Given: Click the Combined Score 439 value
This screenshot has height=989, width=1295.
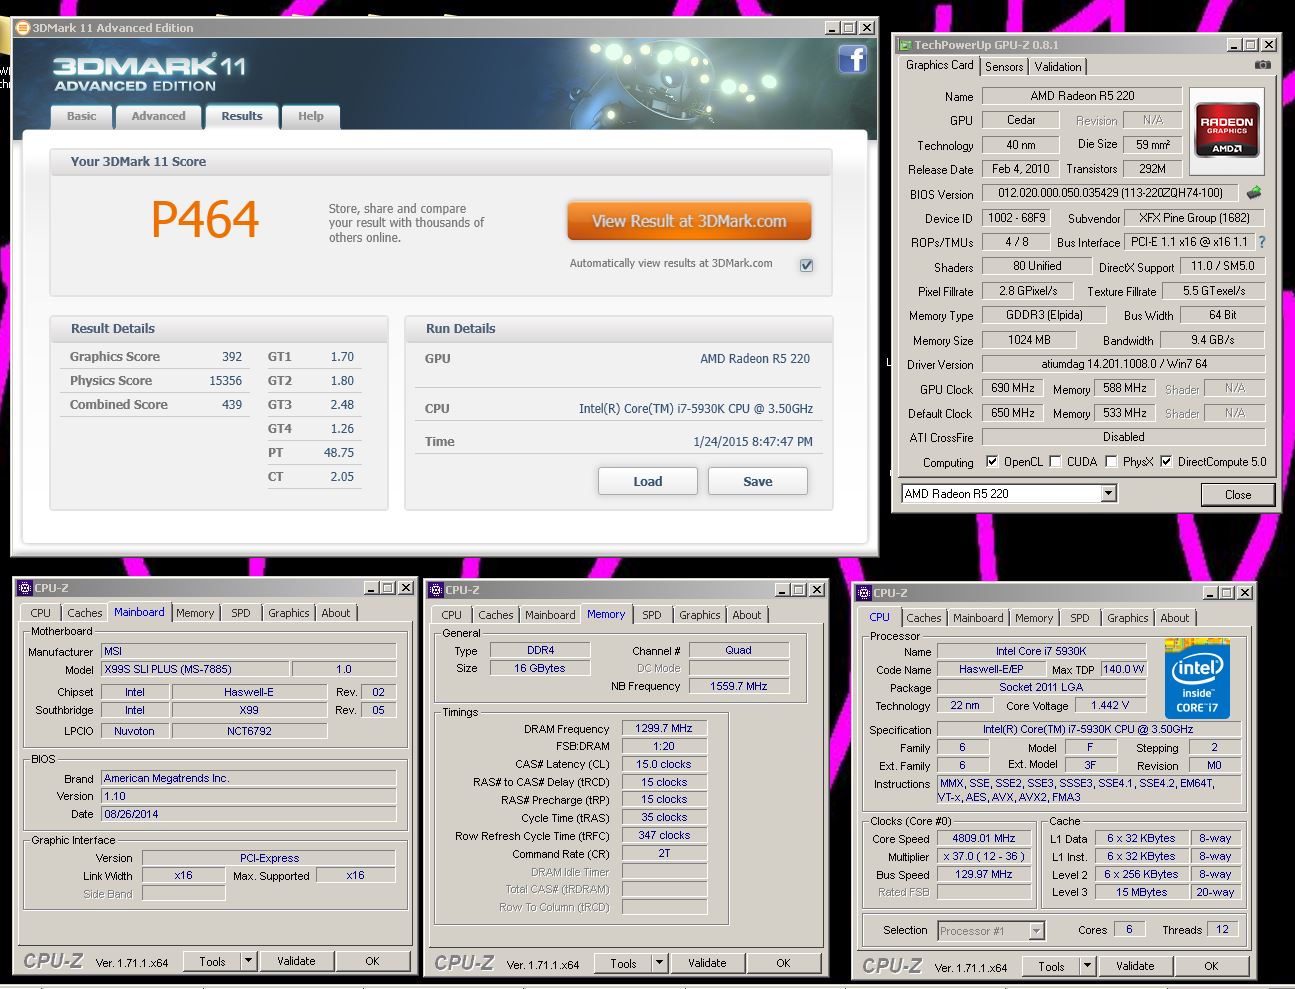Looking at the screenshot, I should point(232,404).
